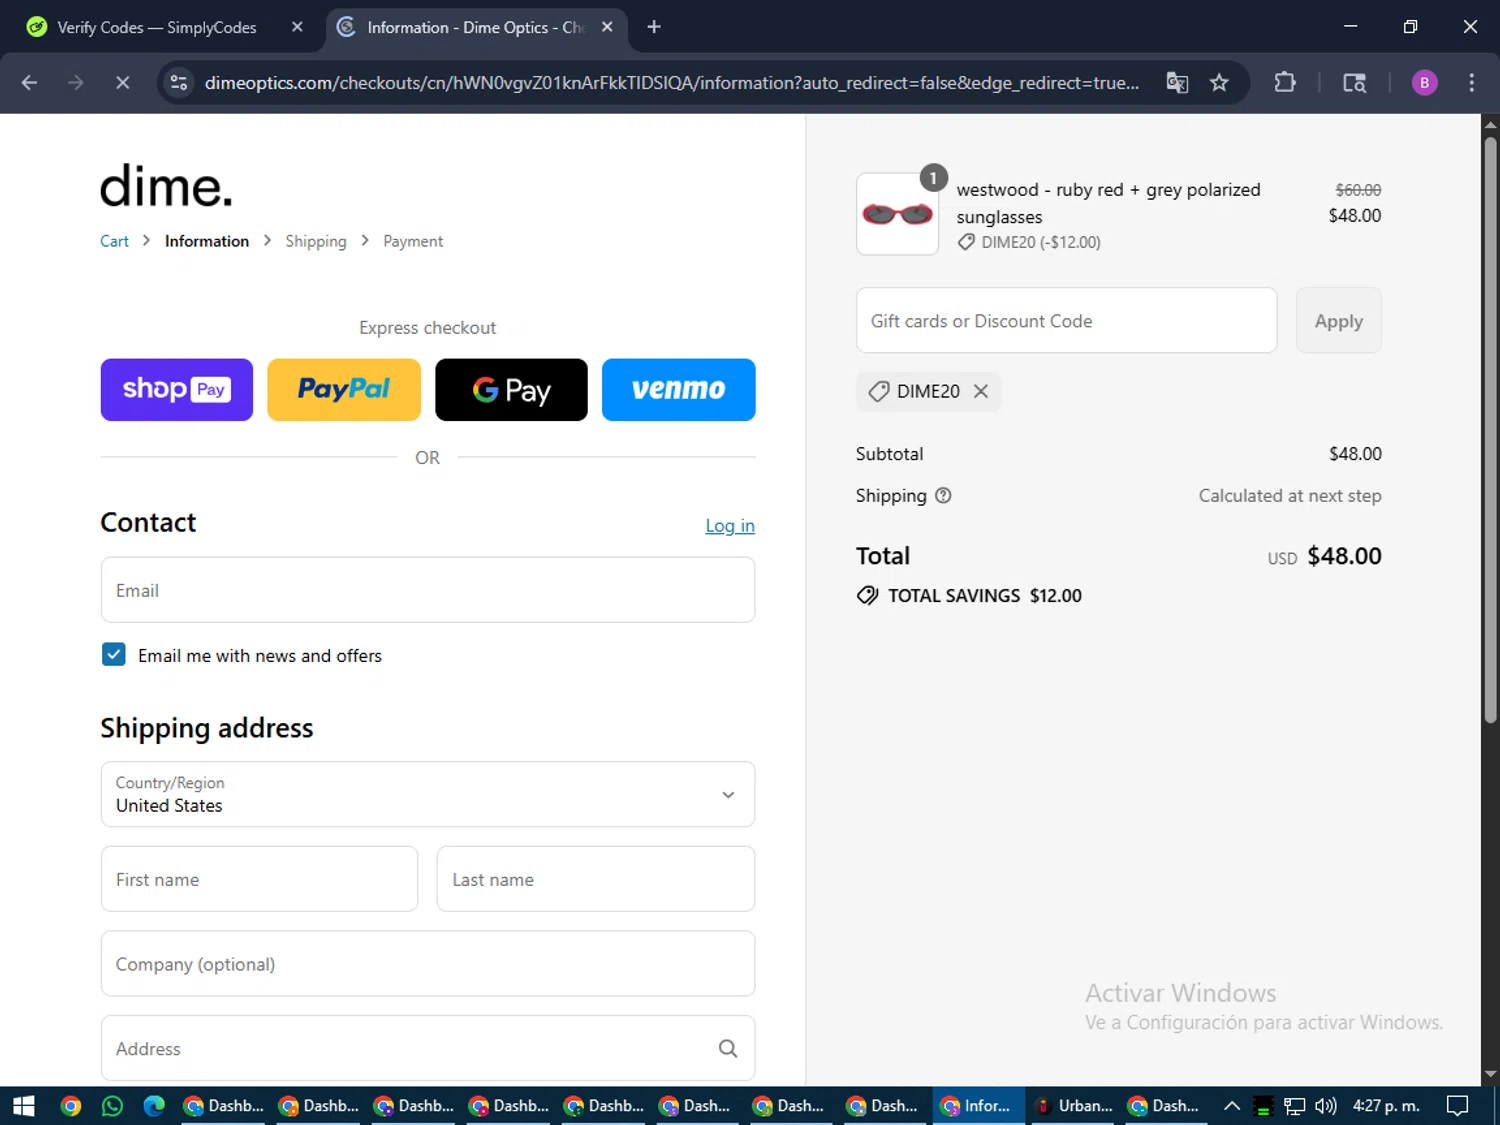Image resolution: width=1500 pixels, height=1125 pixels.
Task: Bookmark this page with star icon
Action: pos(1219,83)
